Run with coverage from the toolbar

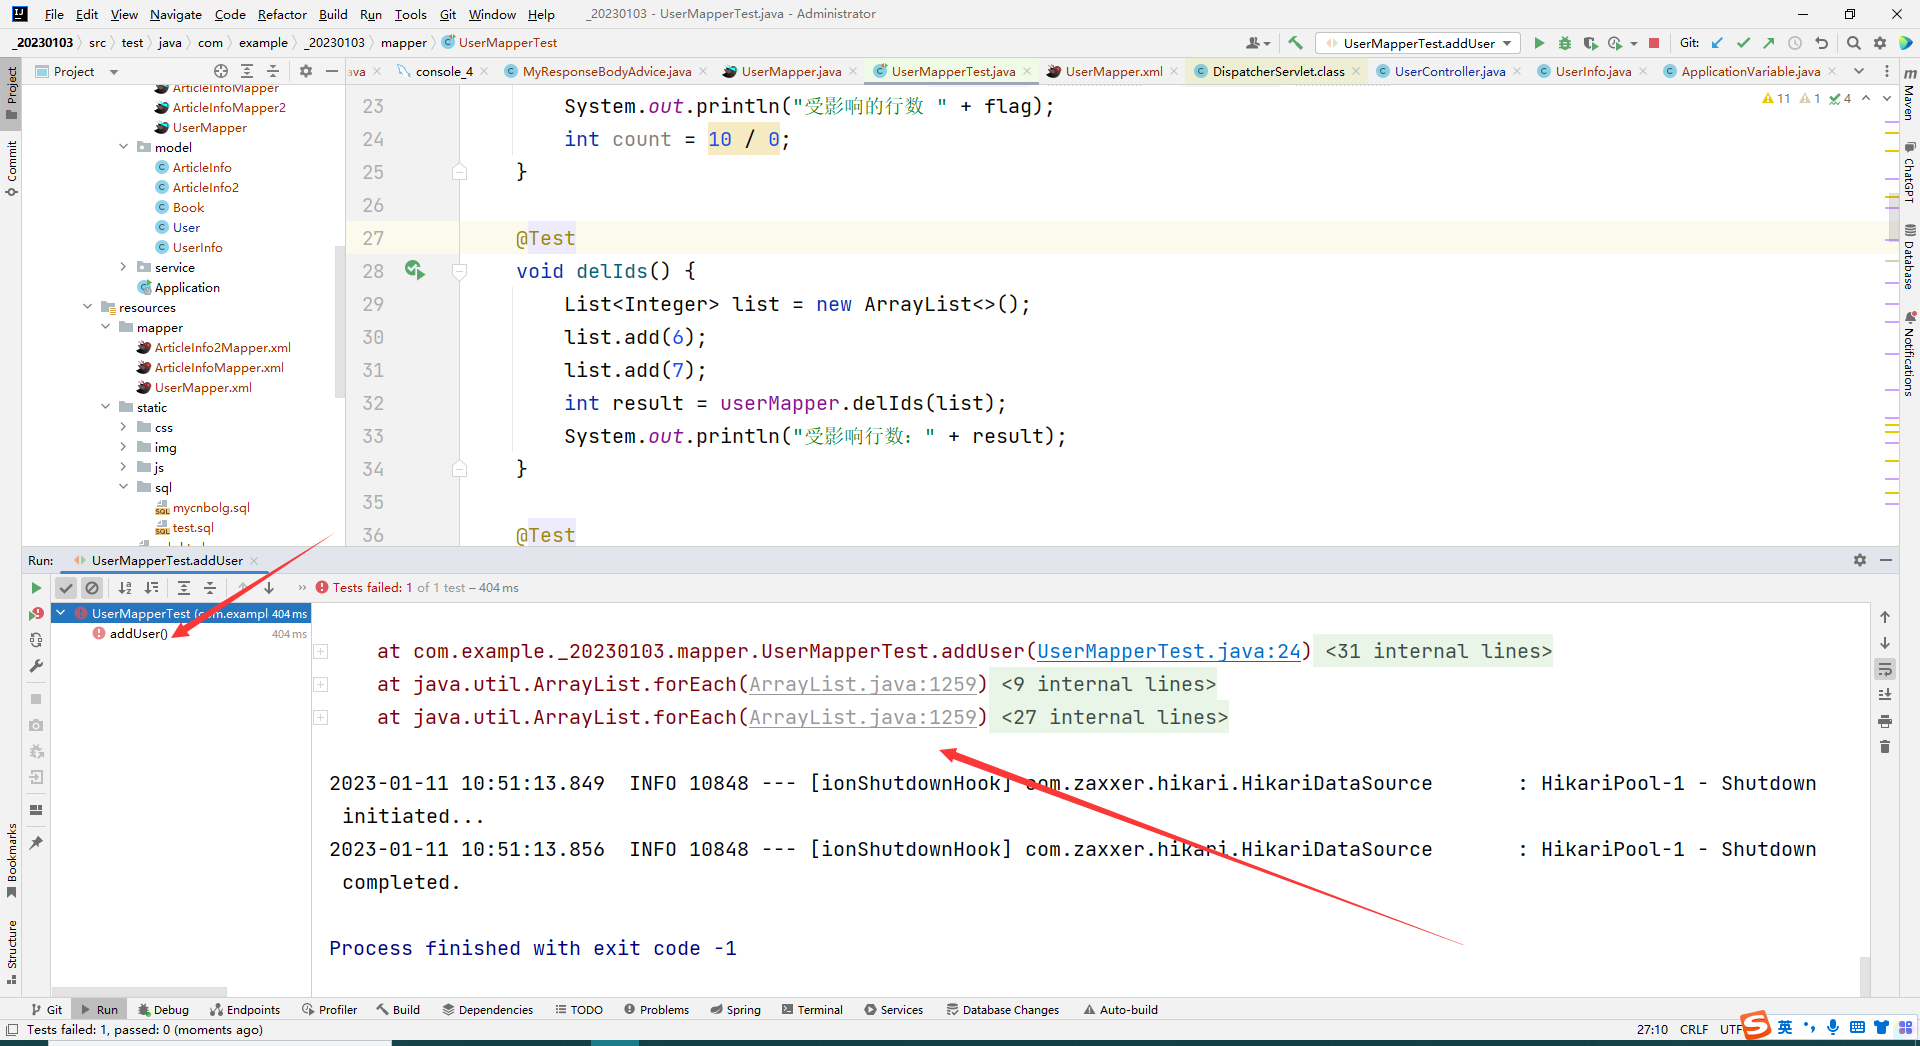tap(1590, 43)
